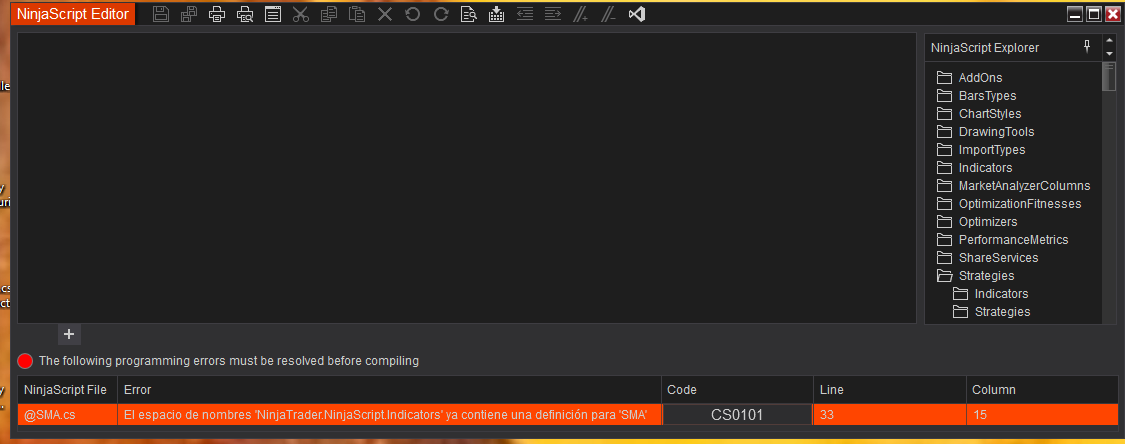
Task: Click the Compile icon
Action: click(496, 14)
